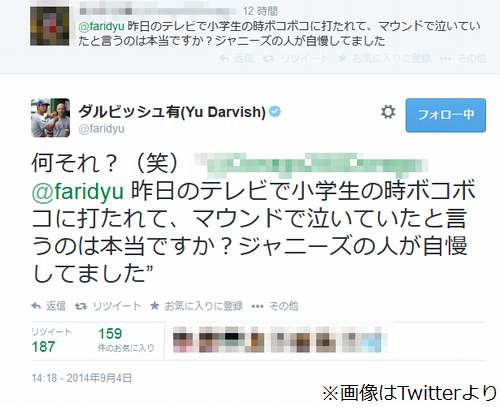Click the first avatar in retweeters row

pyautogui.click(x=183, y=339)
